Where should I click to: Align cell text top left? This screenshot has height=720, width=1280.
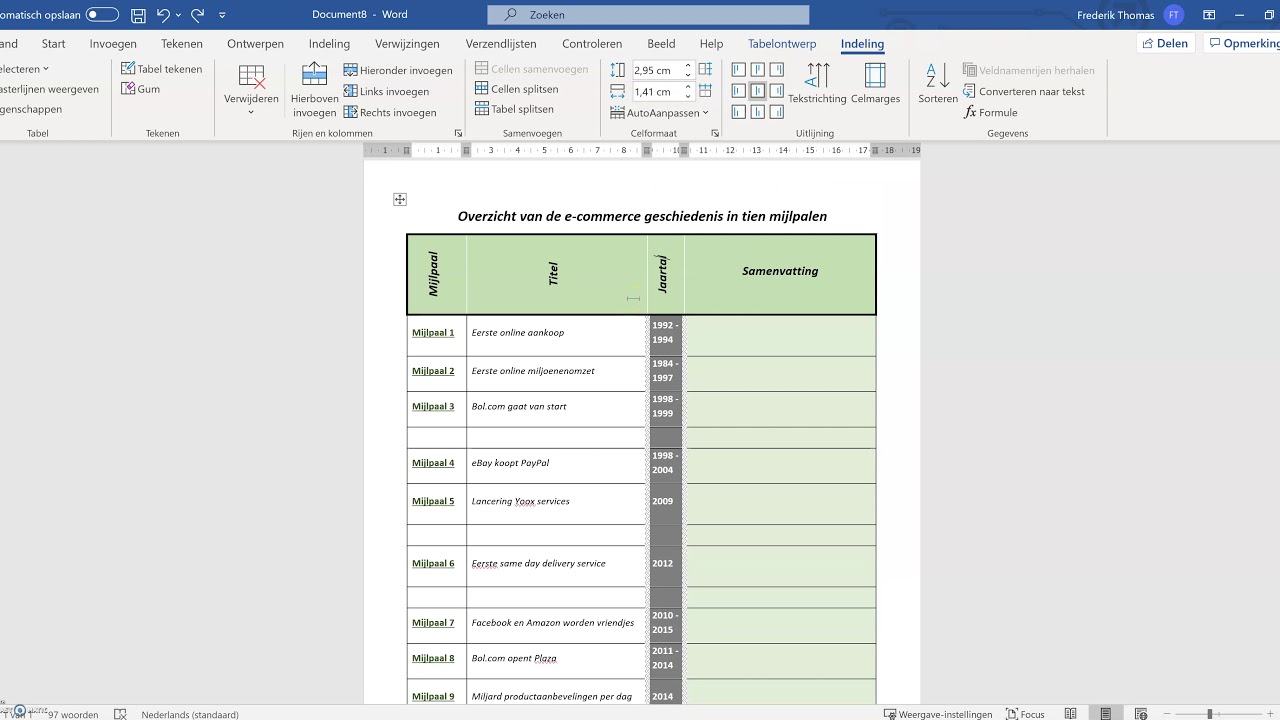click(739, 69)
